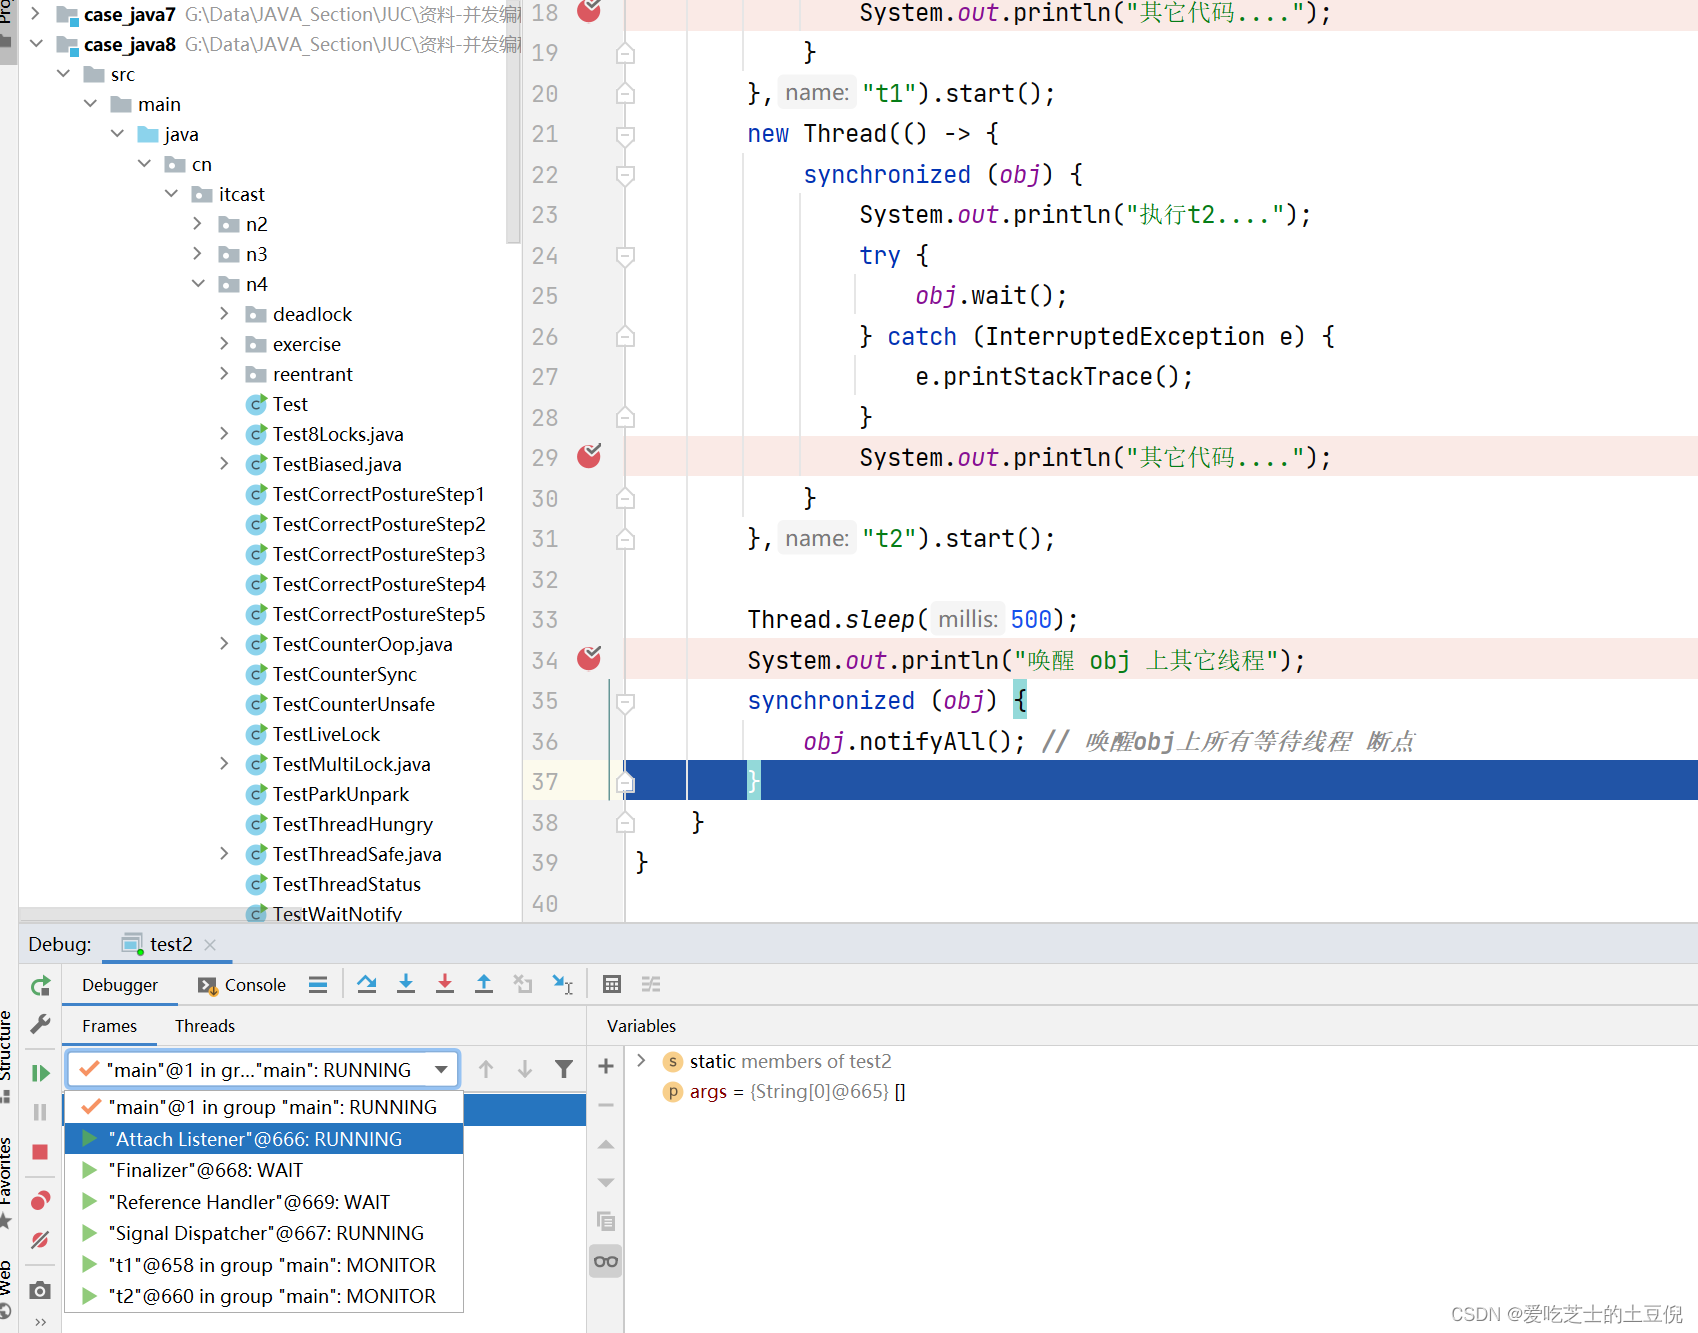The width and height of the screenshot is (1698, 1333).
Task: Switch to Debugger tab
Action: pyautogui.click(x=120, y=985)
